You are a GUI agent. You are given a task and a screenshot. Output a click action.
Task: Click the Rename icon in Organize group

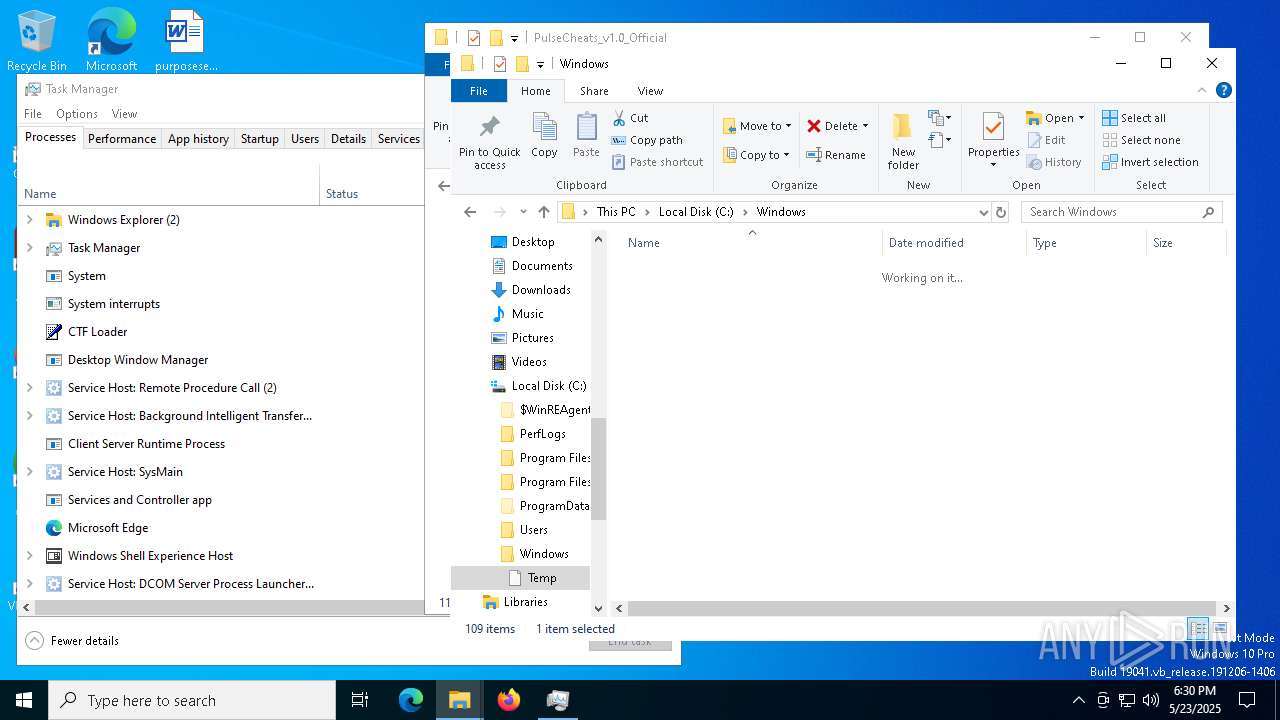[x=815, y=155]
